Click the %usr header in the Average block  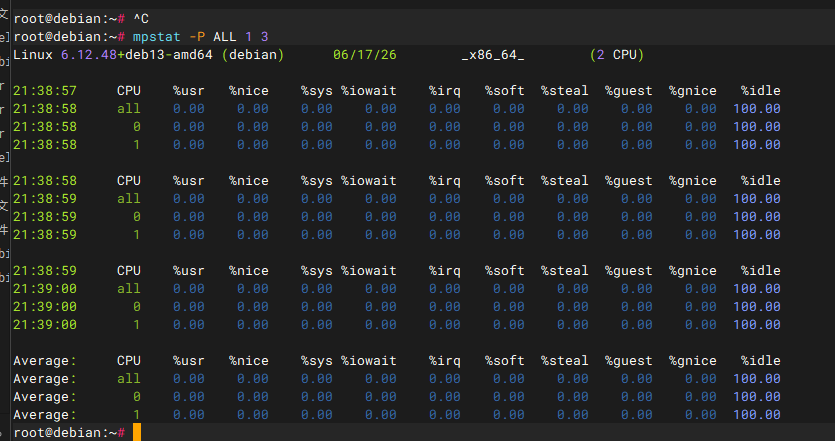point(189,361)
